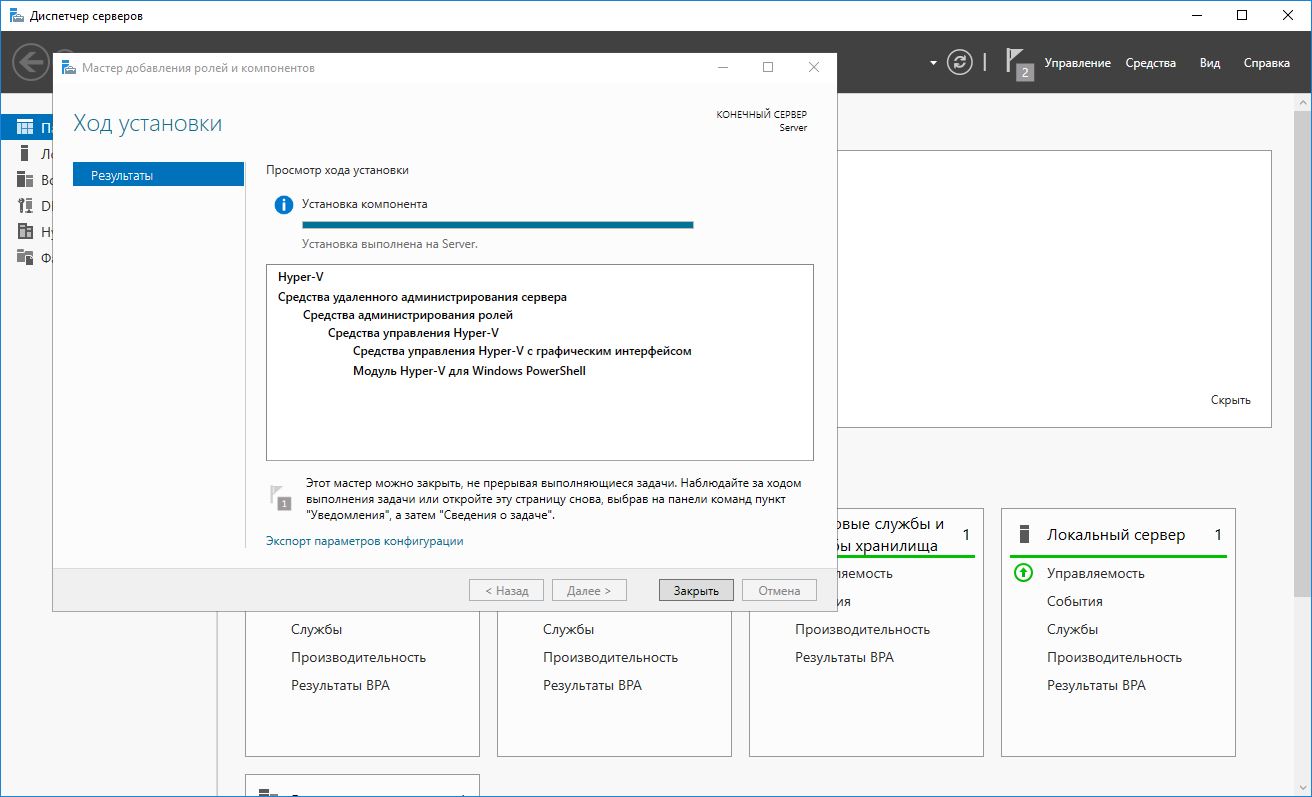Click the installation progress bar
Image resolution: width=1312 pixels, height=797 pixels.
[497, 225]
